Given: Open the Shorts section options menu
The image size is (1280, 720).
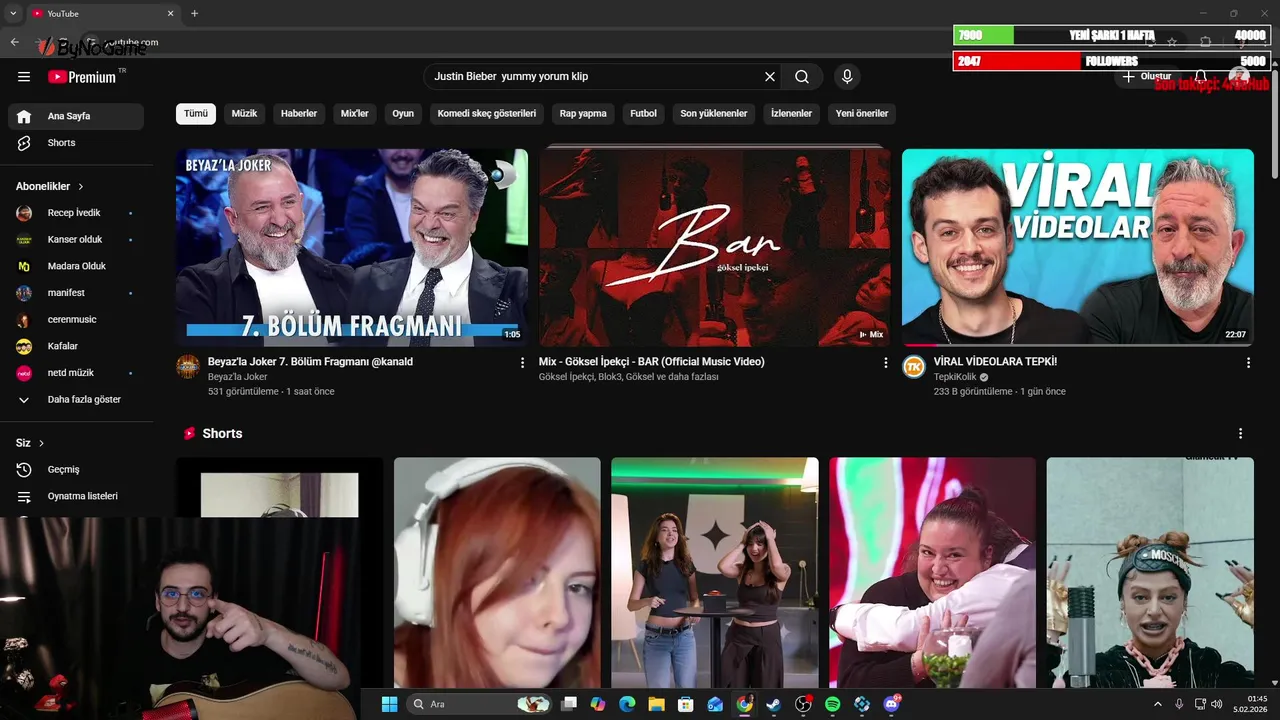Looking at the screenshot, I should 1240,434.
